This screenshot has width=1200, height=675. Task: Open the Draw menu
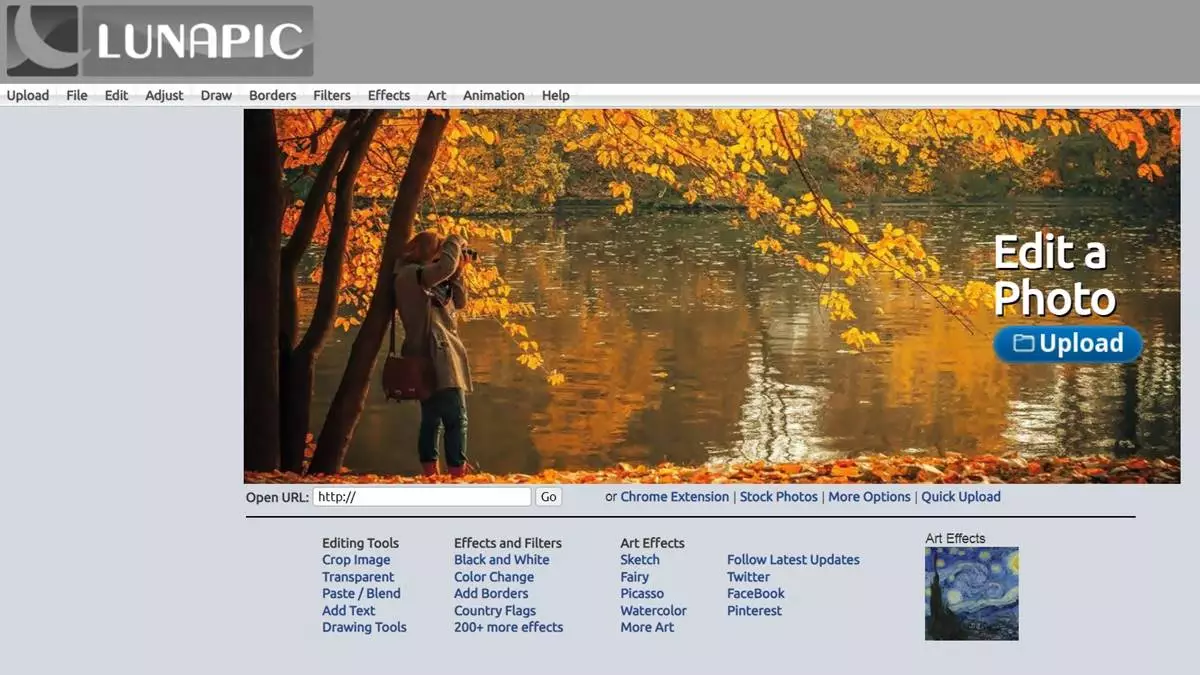pyautogui.click(x=216, y=96)
